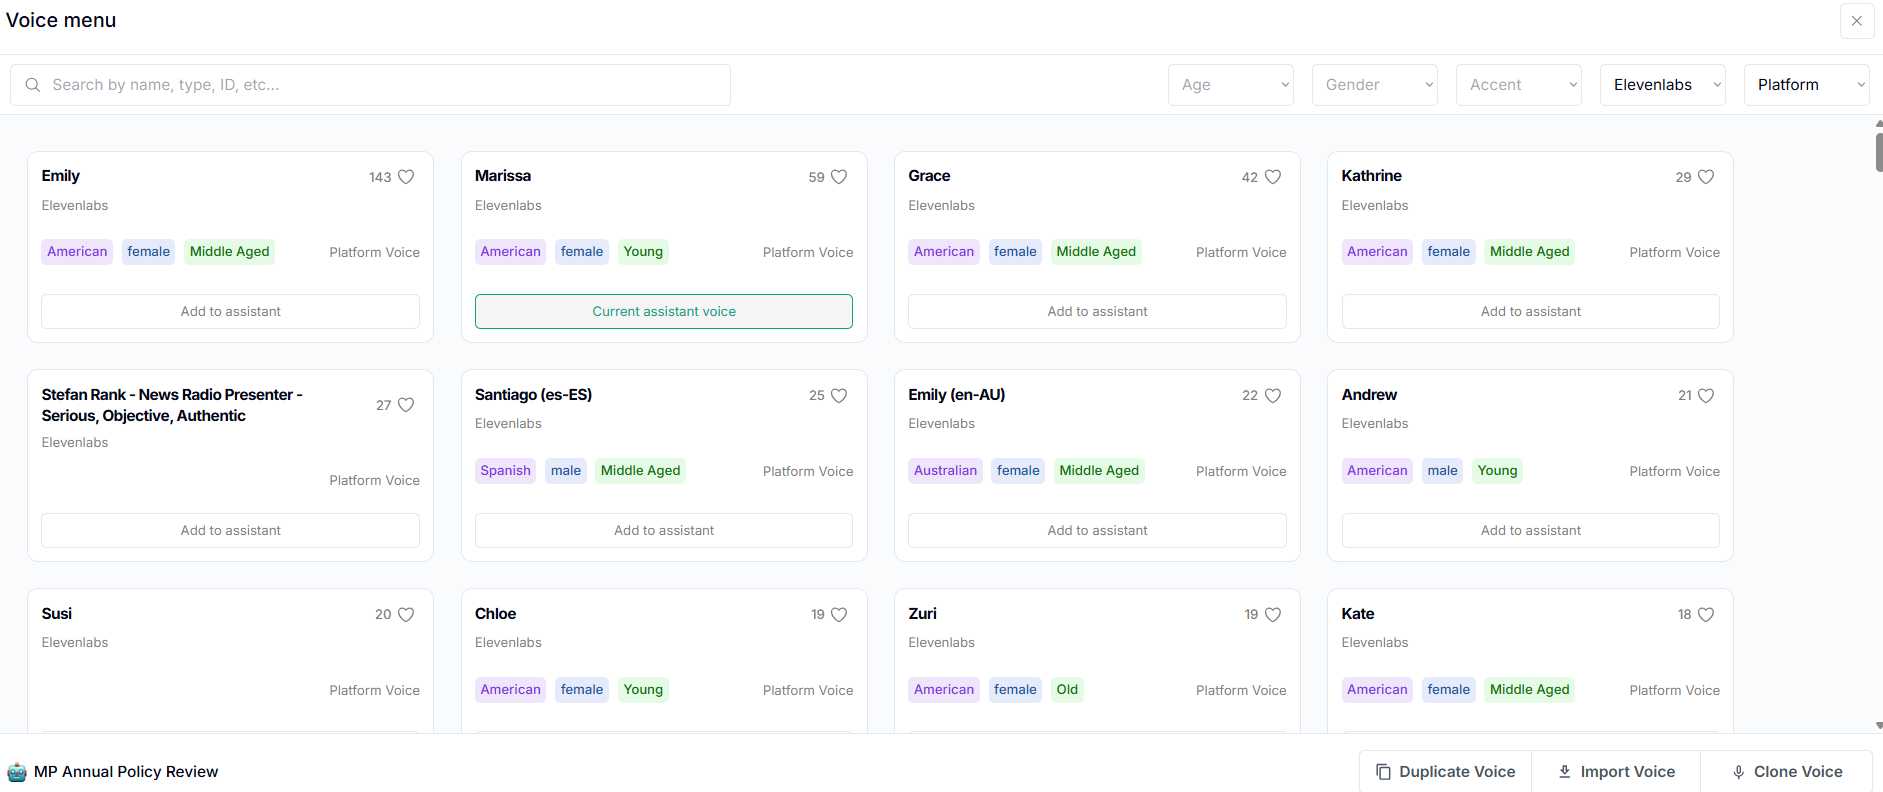1883x792 pixels.
Task: Click the female tag on Emily card
Action: tap(148, 252)
